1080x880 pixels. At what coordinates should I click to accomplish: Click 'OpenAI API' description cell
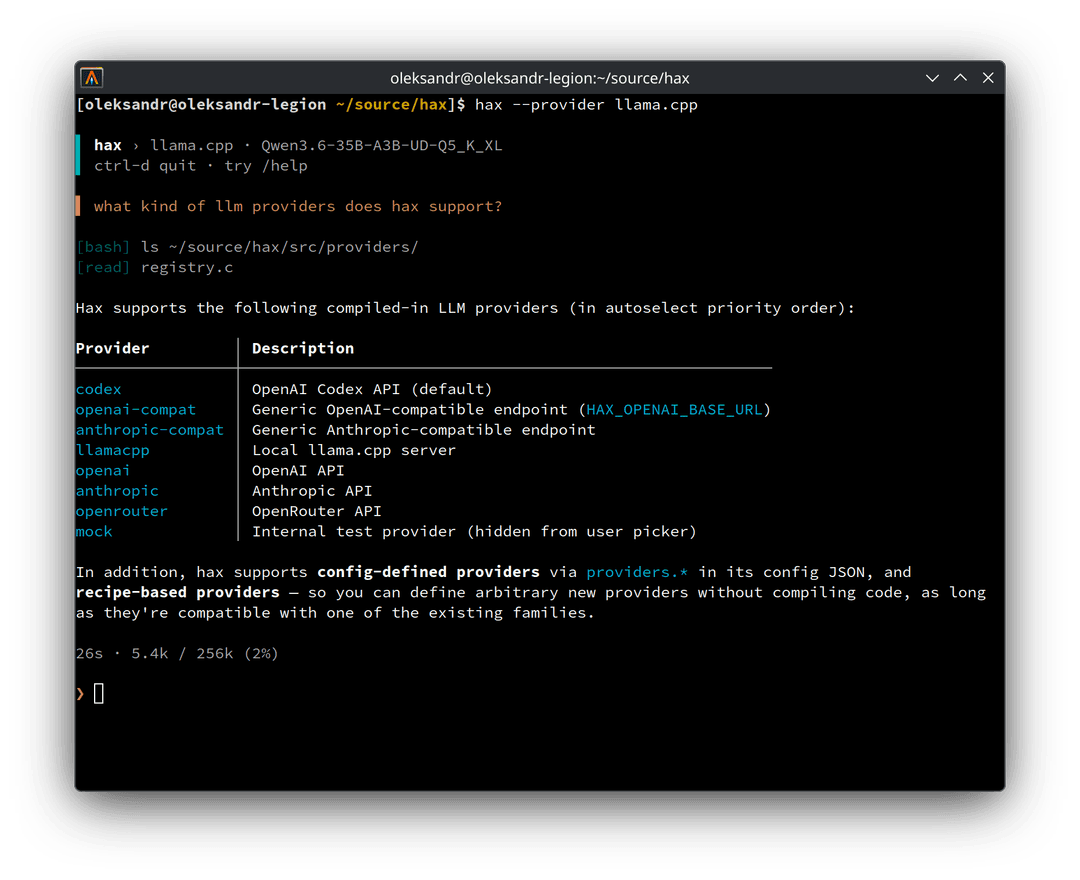[298, 471]
